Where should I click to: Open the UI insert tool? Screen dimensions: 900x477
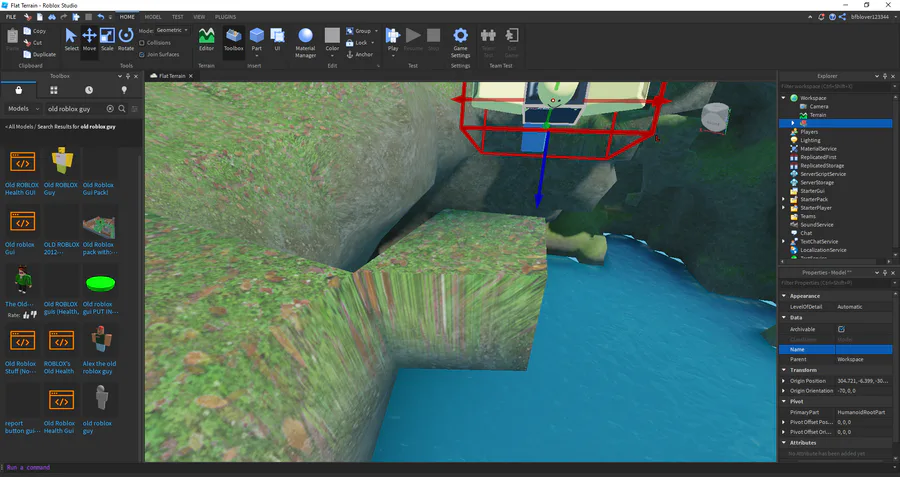(x=277, y=40)
